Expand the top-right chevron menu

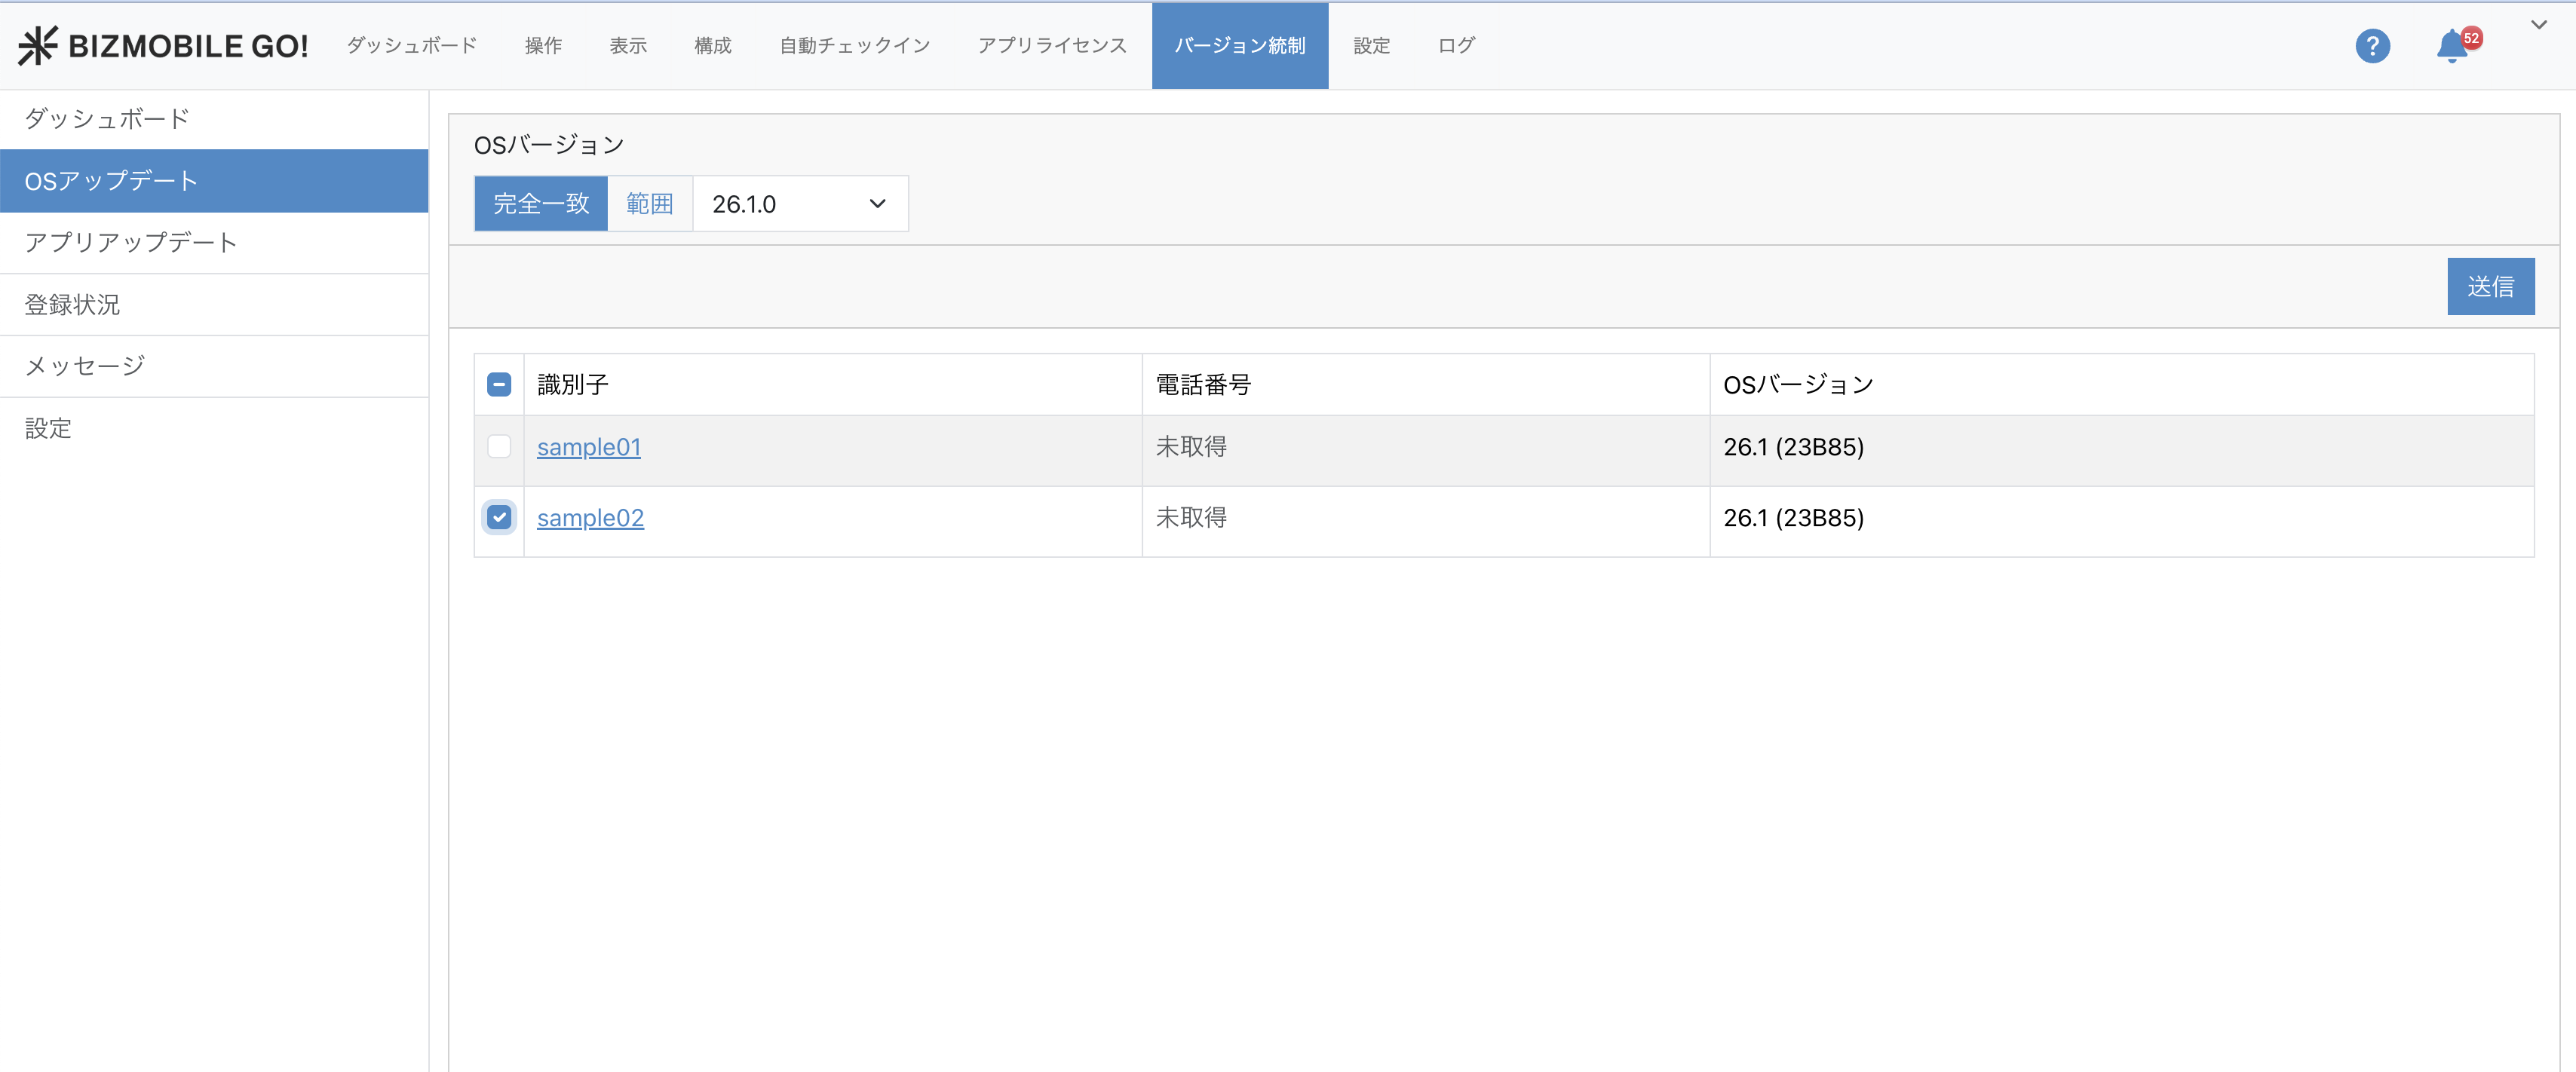click(x=2538, y=25)
